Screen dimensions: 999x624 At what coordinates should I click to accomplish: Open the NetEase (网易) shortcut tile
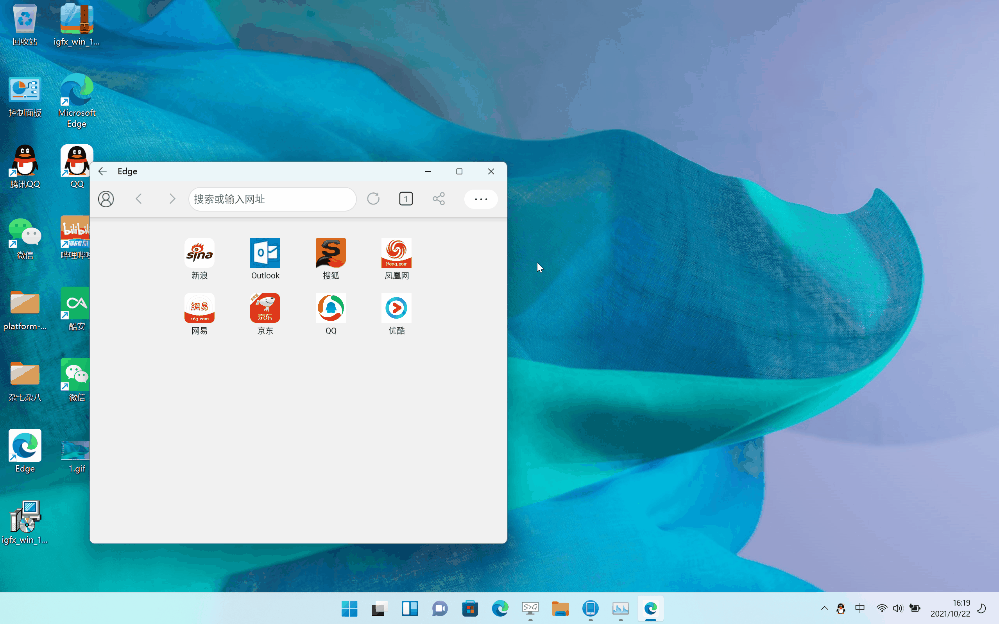tap(199, 309)
